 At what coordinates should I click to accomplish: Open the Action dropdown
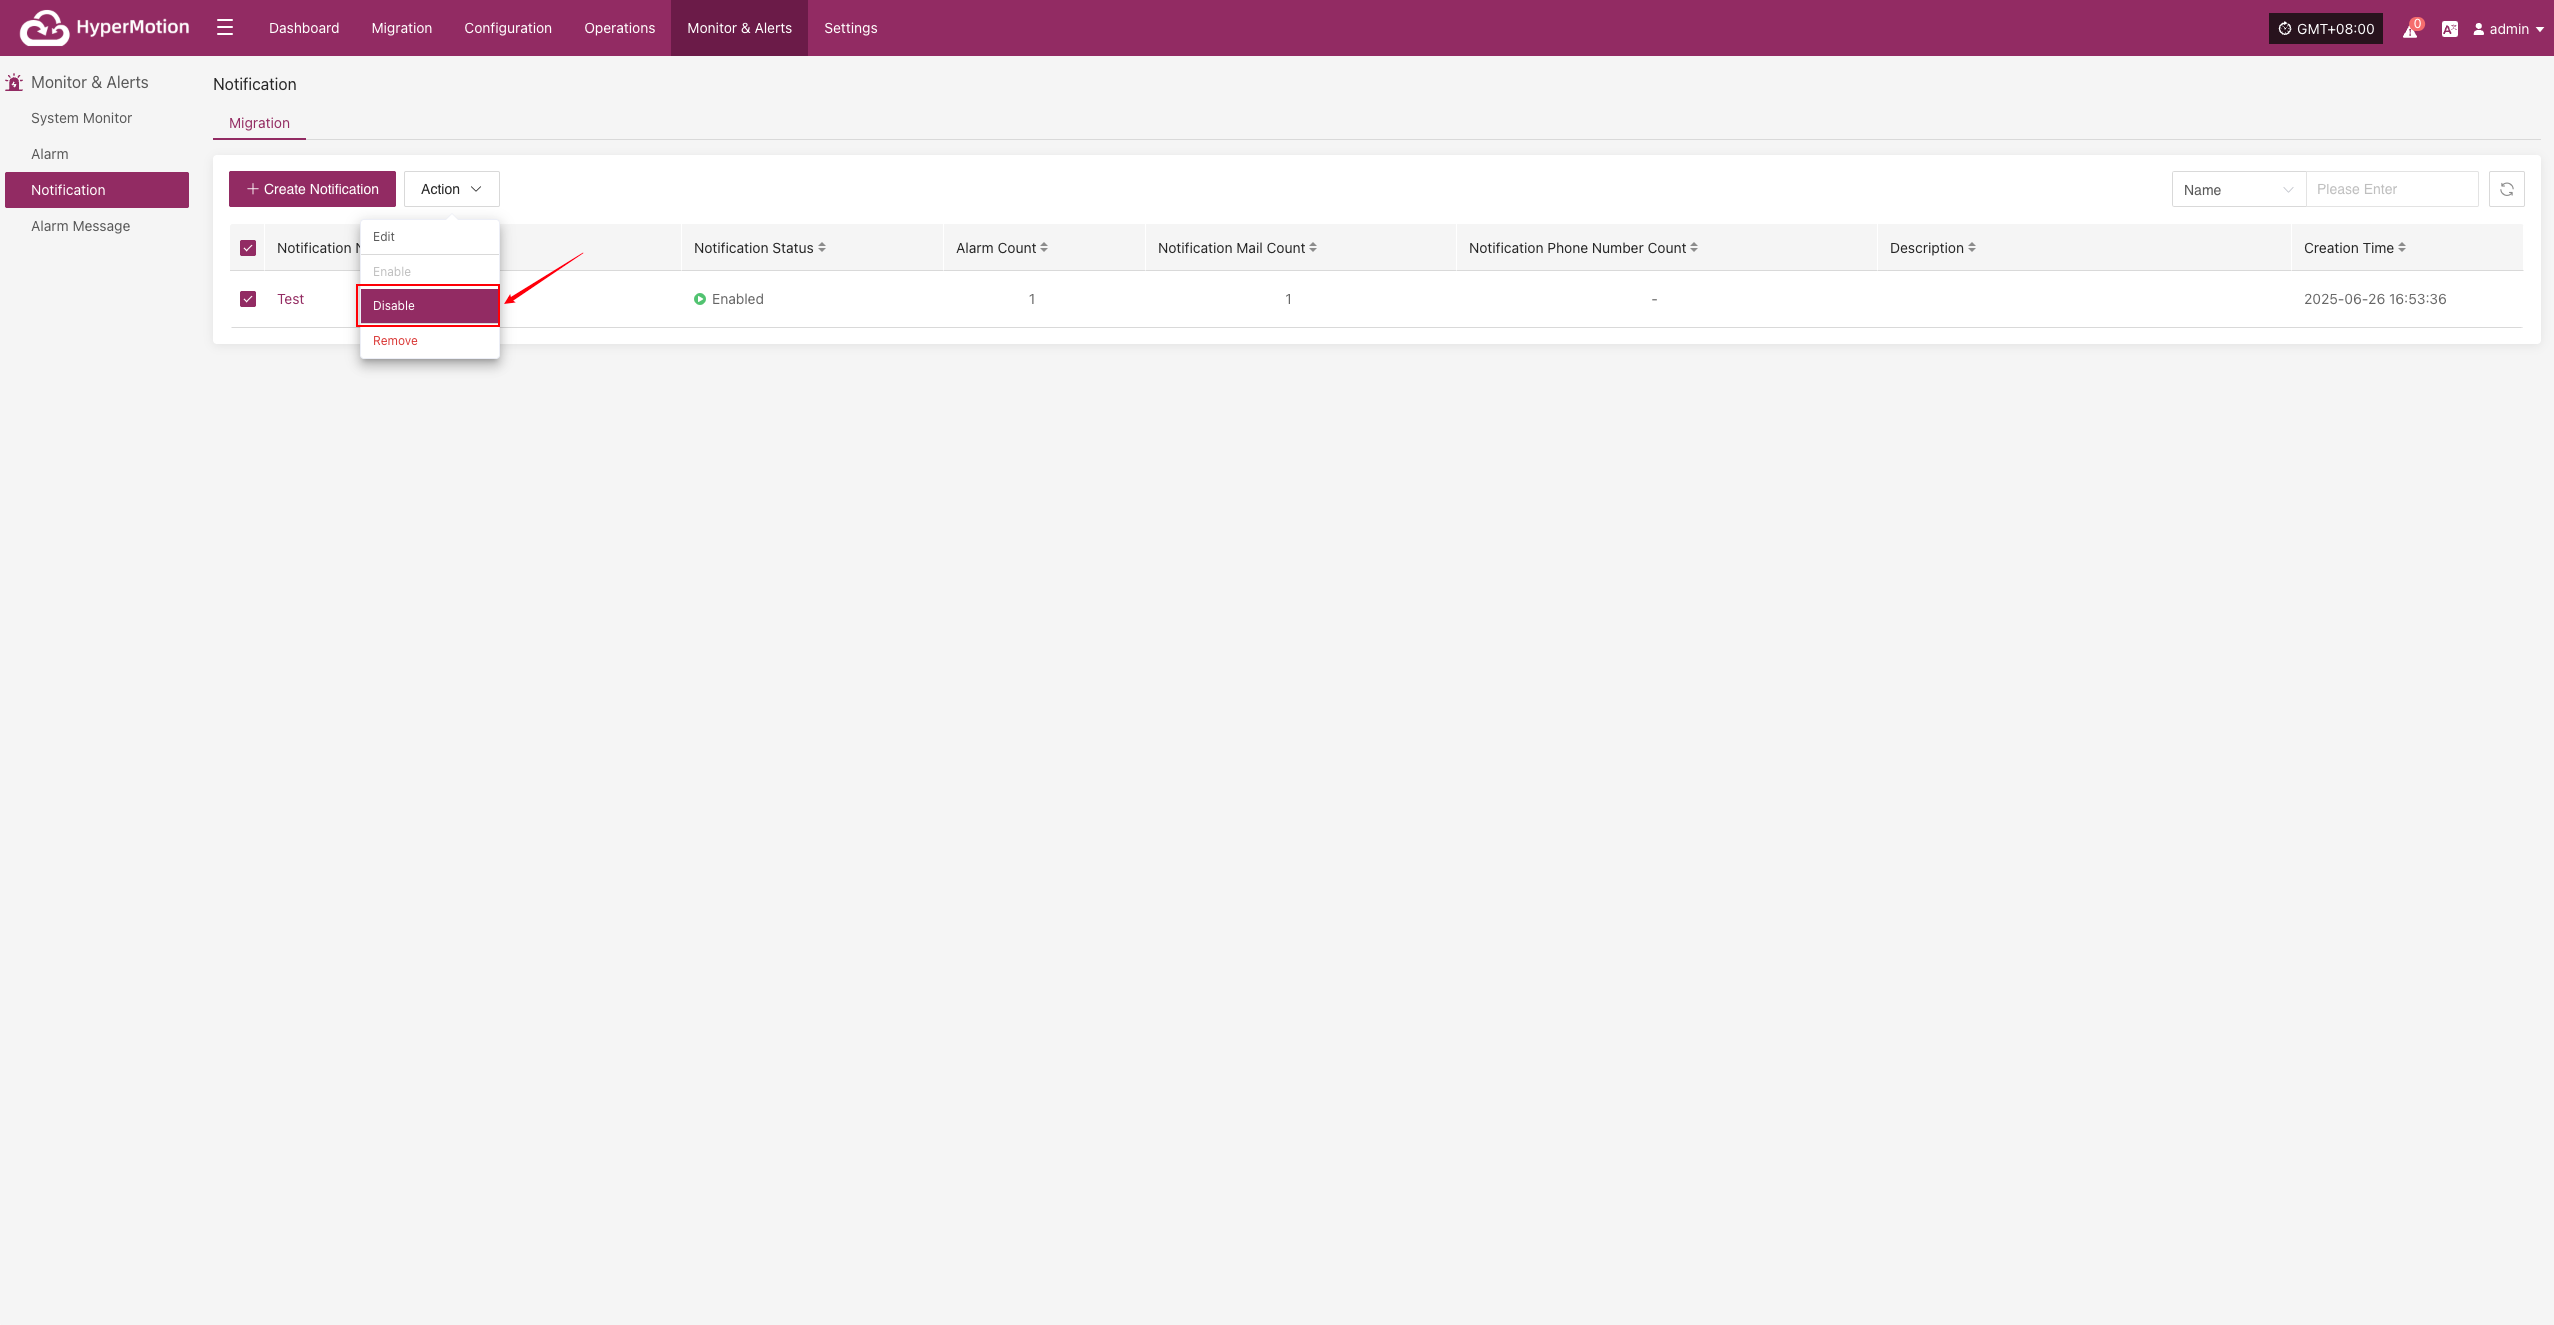pyautogui.click(x=451, y=189)
